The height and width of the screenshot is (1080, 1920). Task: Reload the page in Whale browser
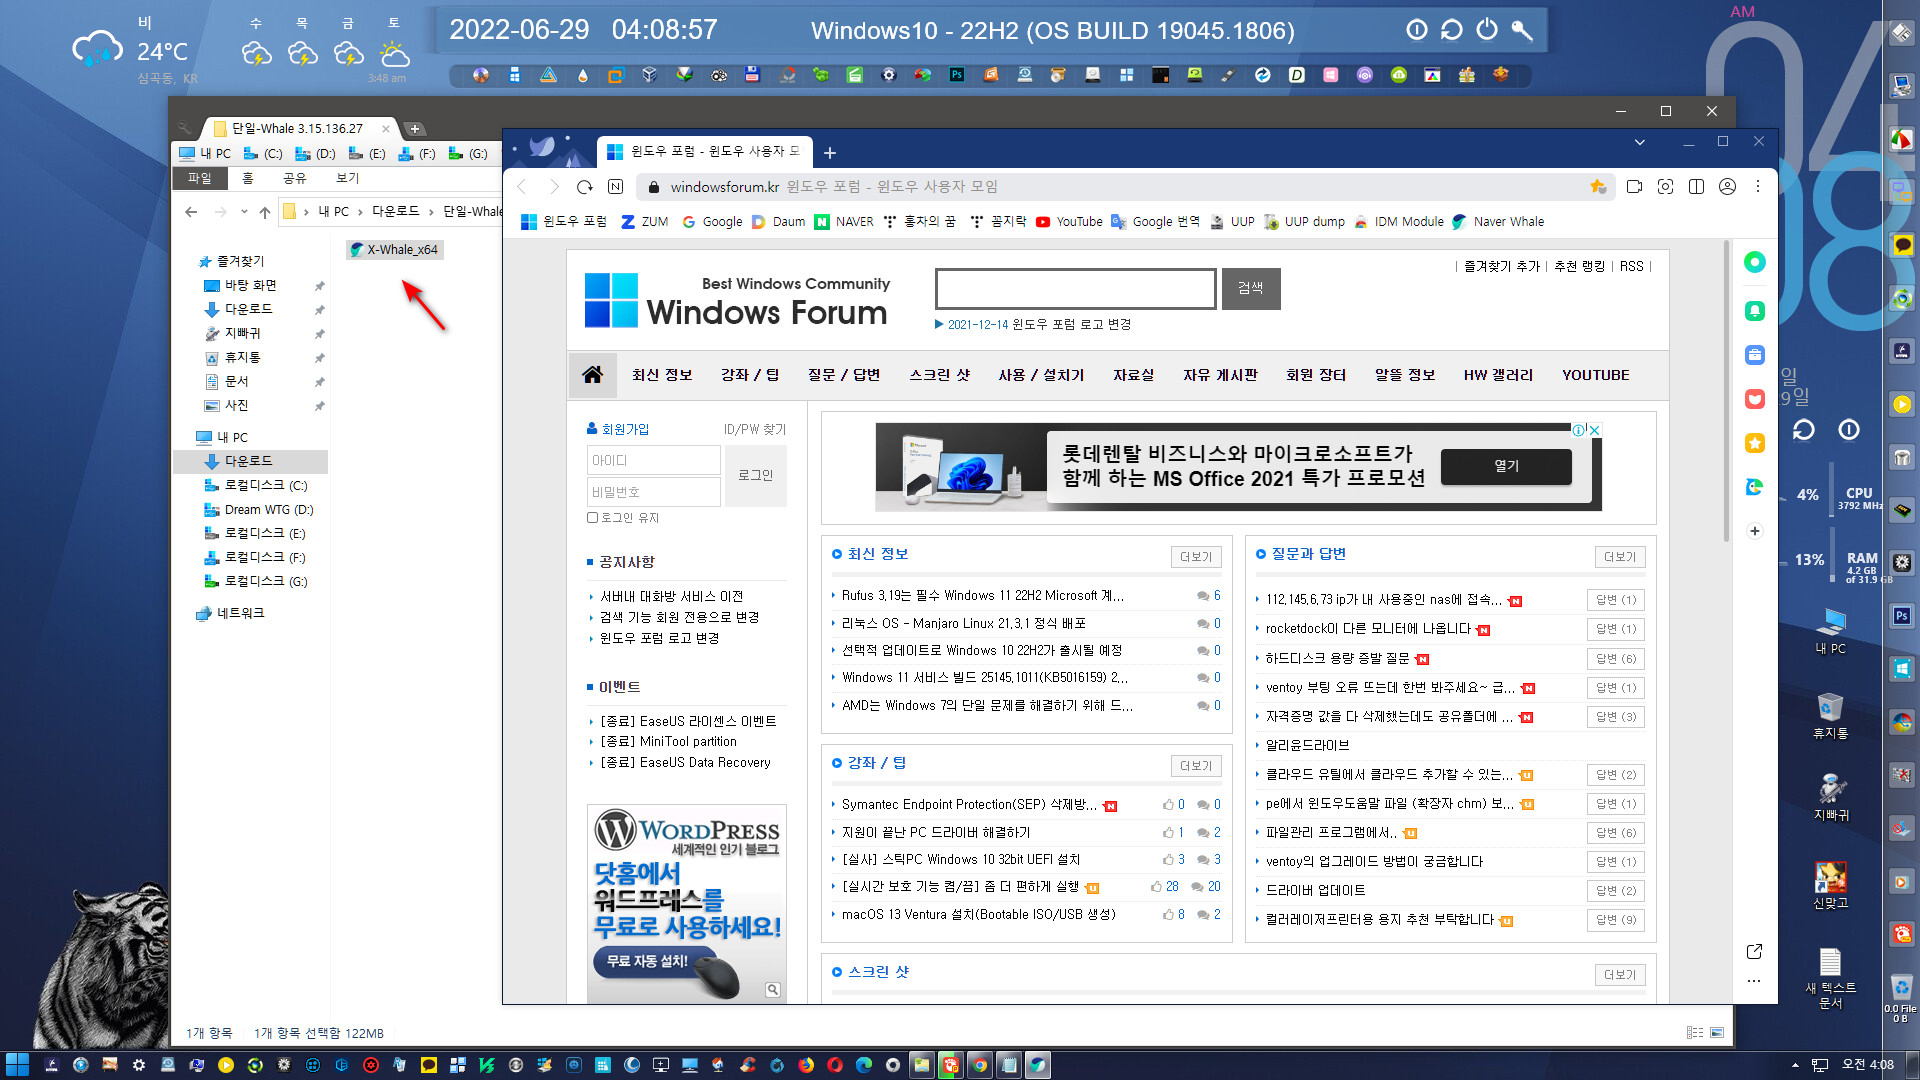tap(585, 187)
